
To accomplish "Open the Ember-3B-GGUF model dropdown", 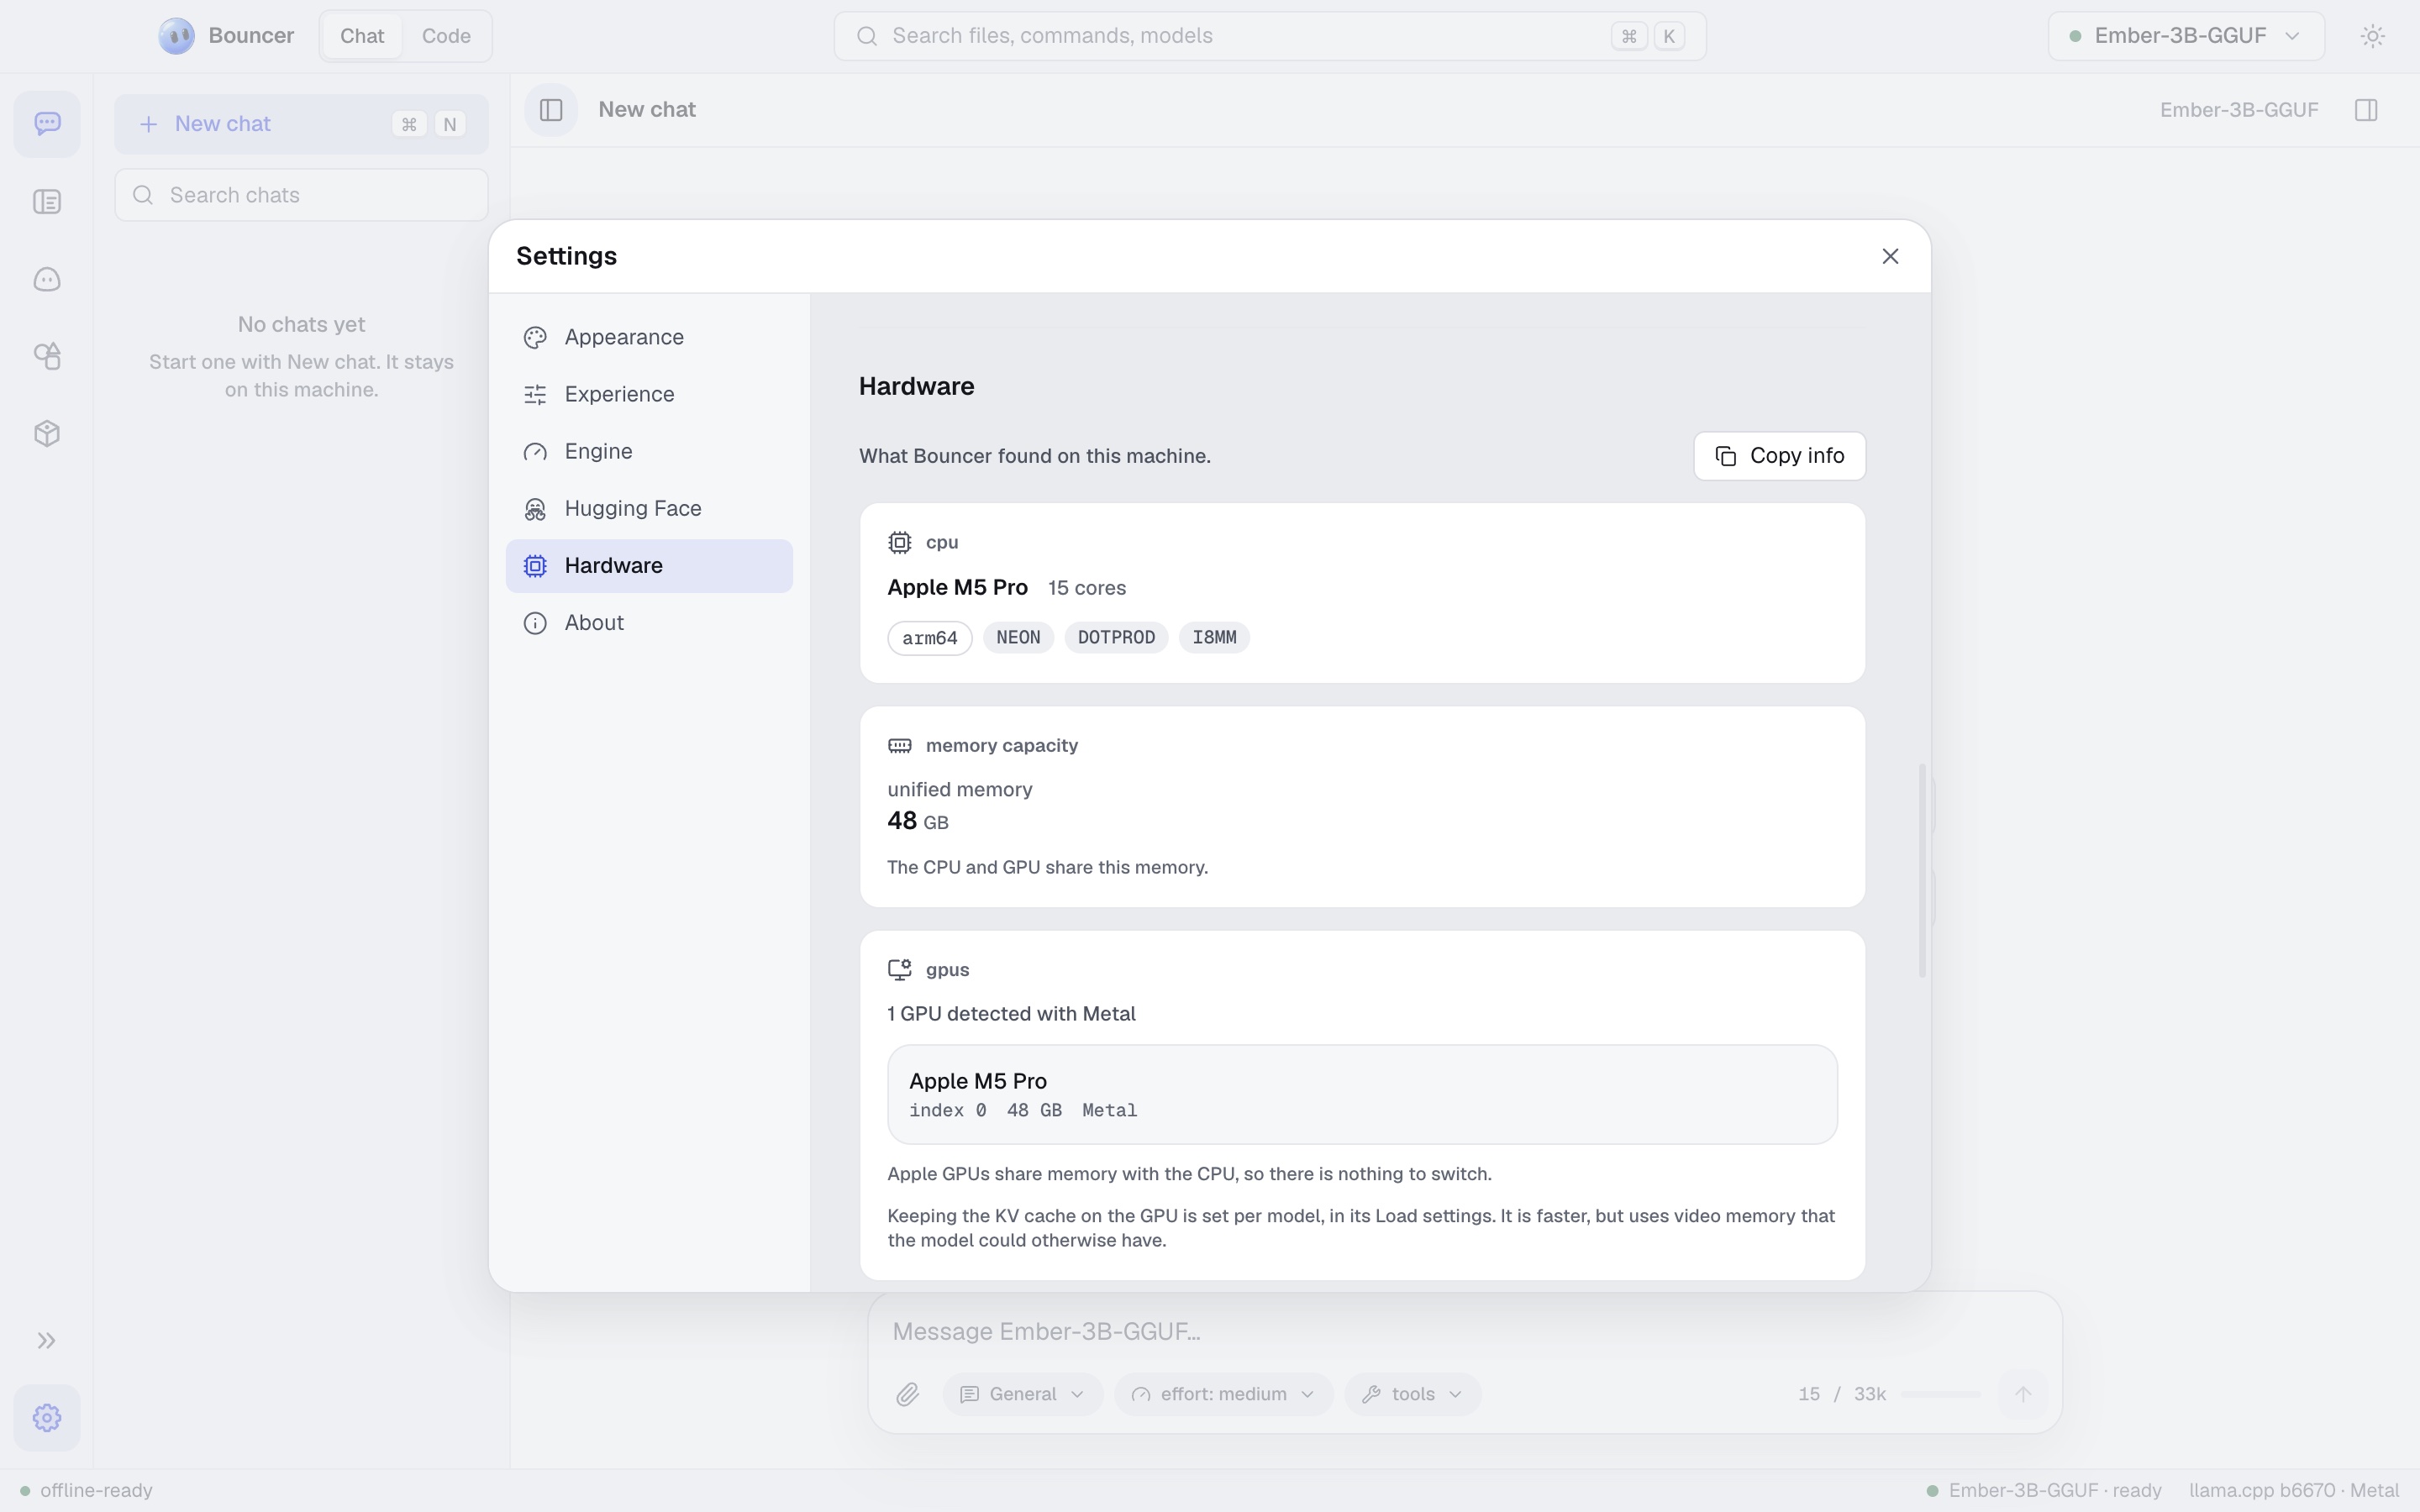I will pyautogui.click(x=2186, y=36).
